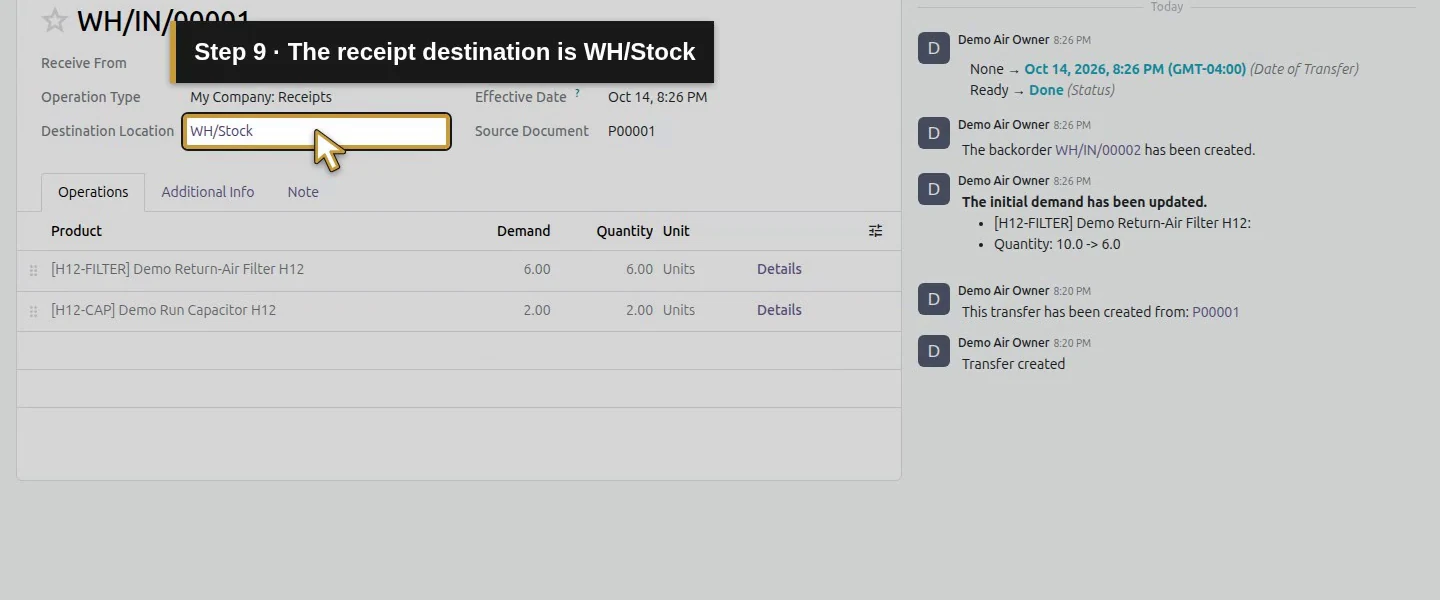1440x600 pixels.
Task: Click drag handle of H12-FILTER row
Action: 33,270
